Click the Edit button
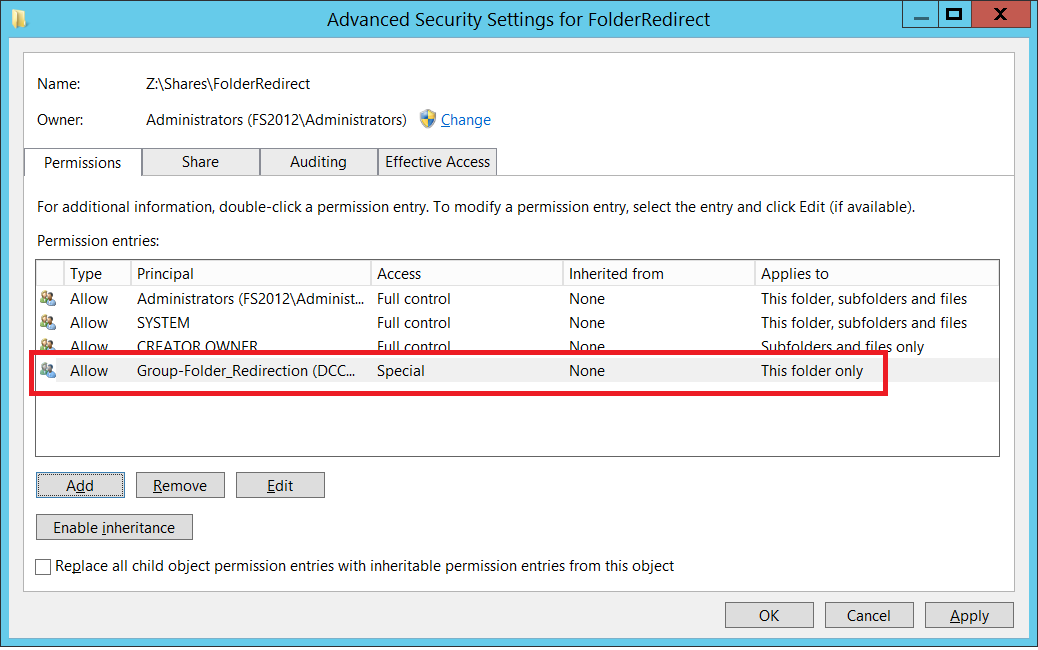This screenshot has width=1038, height=650. tap(280, 485)
